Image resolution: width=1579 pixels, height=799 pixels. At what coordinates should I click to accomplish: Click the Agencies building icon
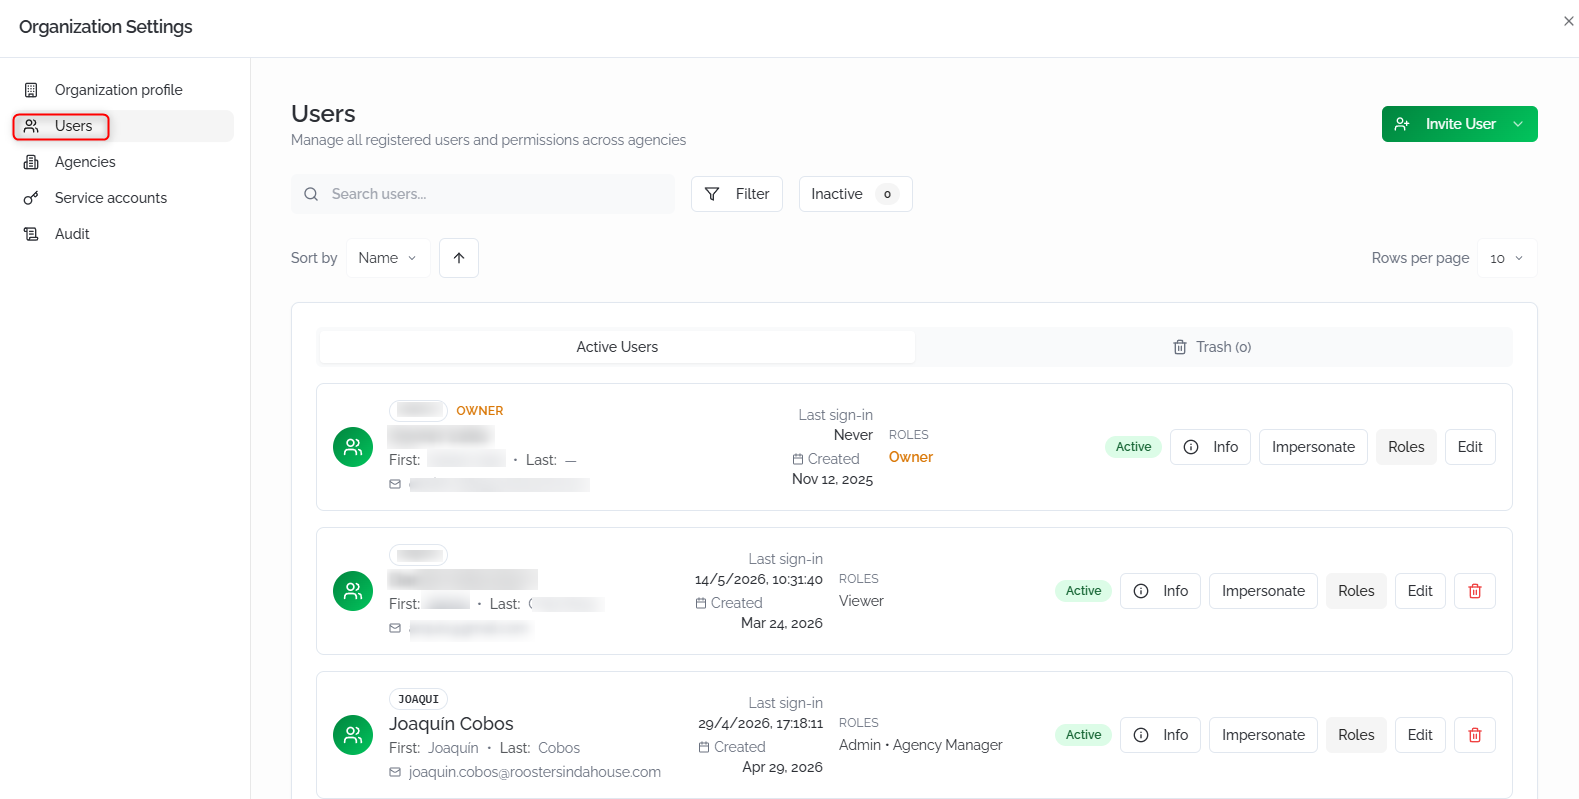tap(31, 162)
